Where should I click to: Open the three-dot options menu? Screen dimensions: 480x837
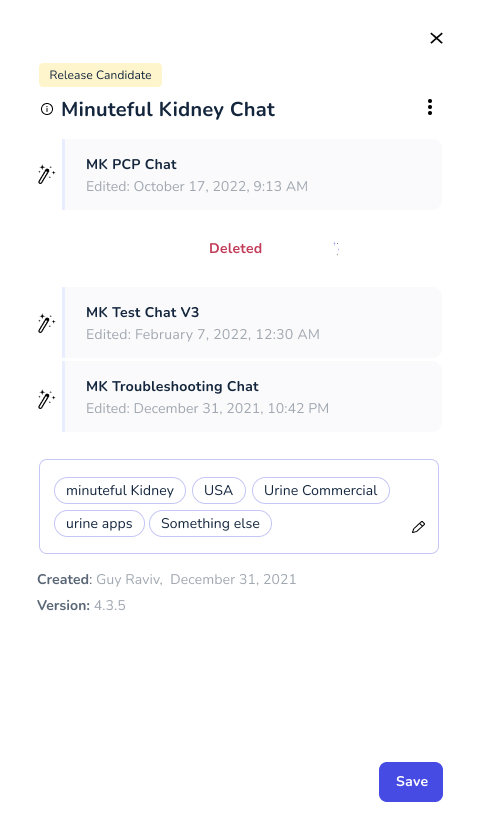pyautogui.click(x=430, y=107)
